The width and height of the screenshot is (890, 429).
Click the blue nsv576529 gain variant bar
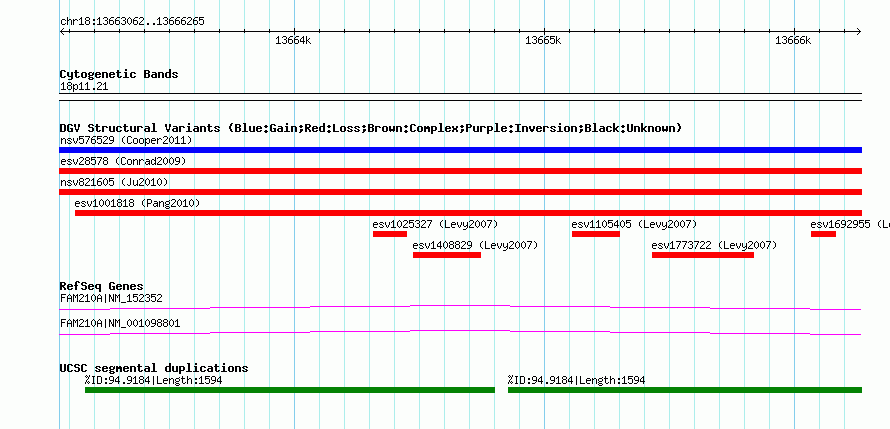(460, 150)
